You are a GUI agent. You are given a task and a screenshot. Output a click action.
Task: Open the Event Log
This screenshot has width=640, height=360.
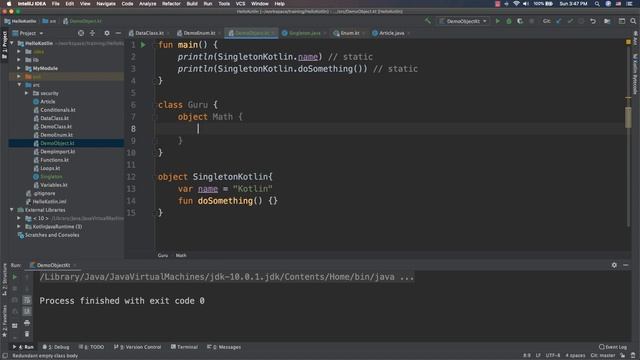(613, 347)
